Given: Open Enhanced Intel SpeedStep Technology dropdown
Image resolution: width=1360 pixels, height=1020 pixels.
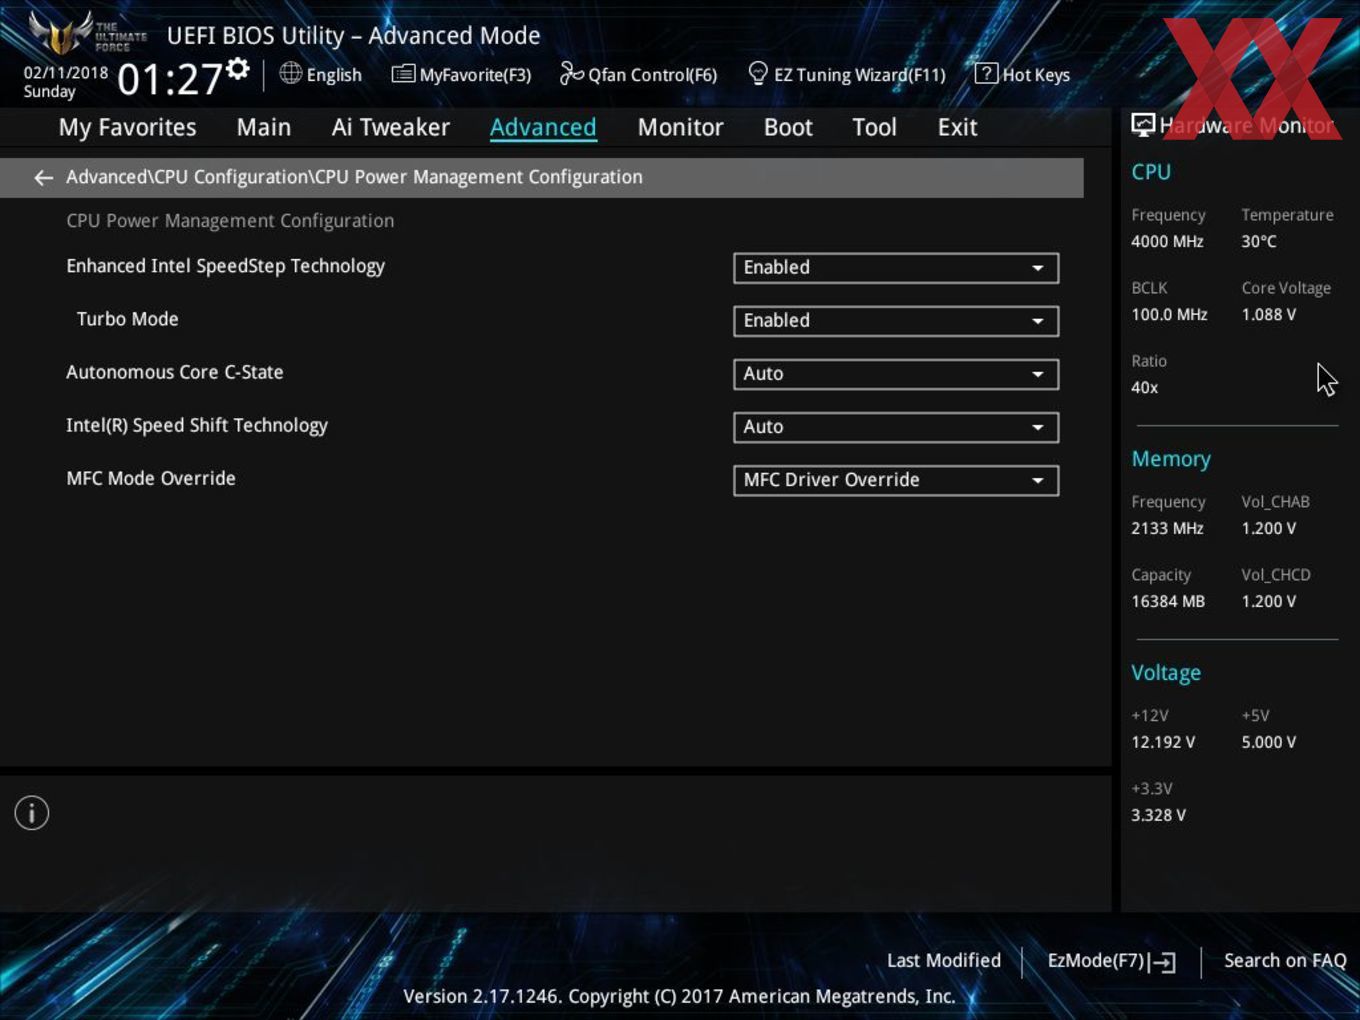Looking at the screenshot, I should click(896, 268).
